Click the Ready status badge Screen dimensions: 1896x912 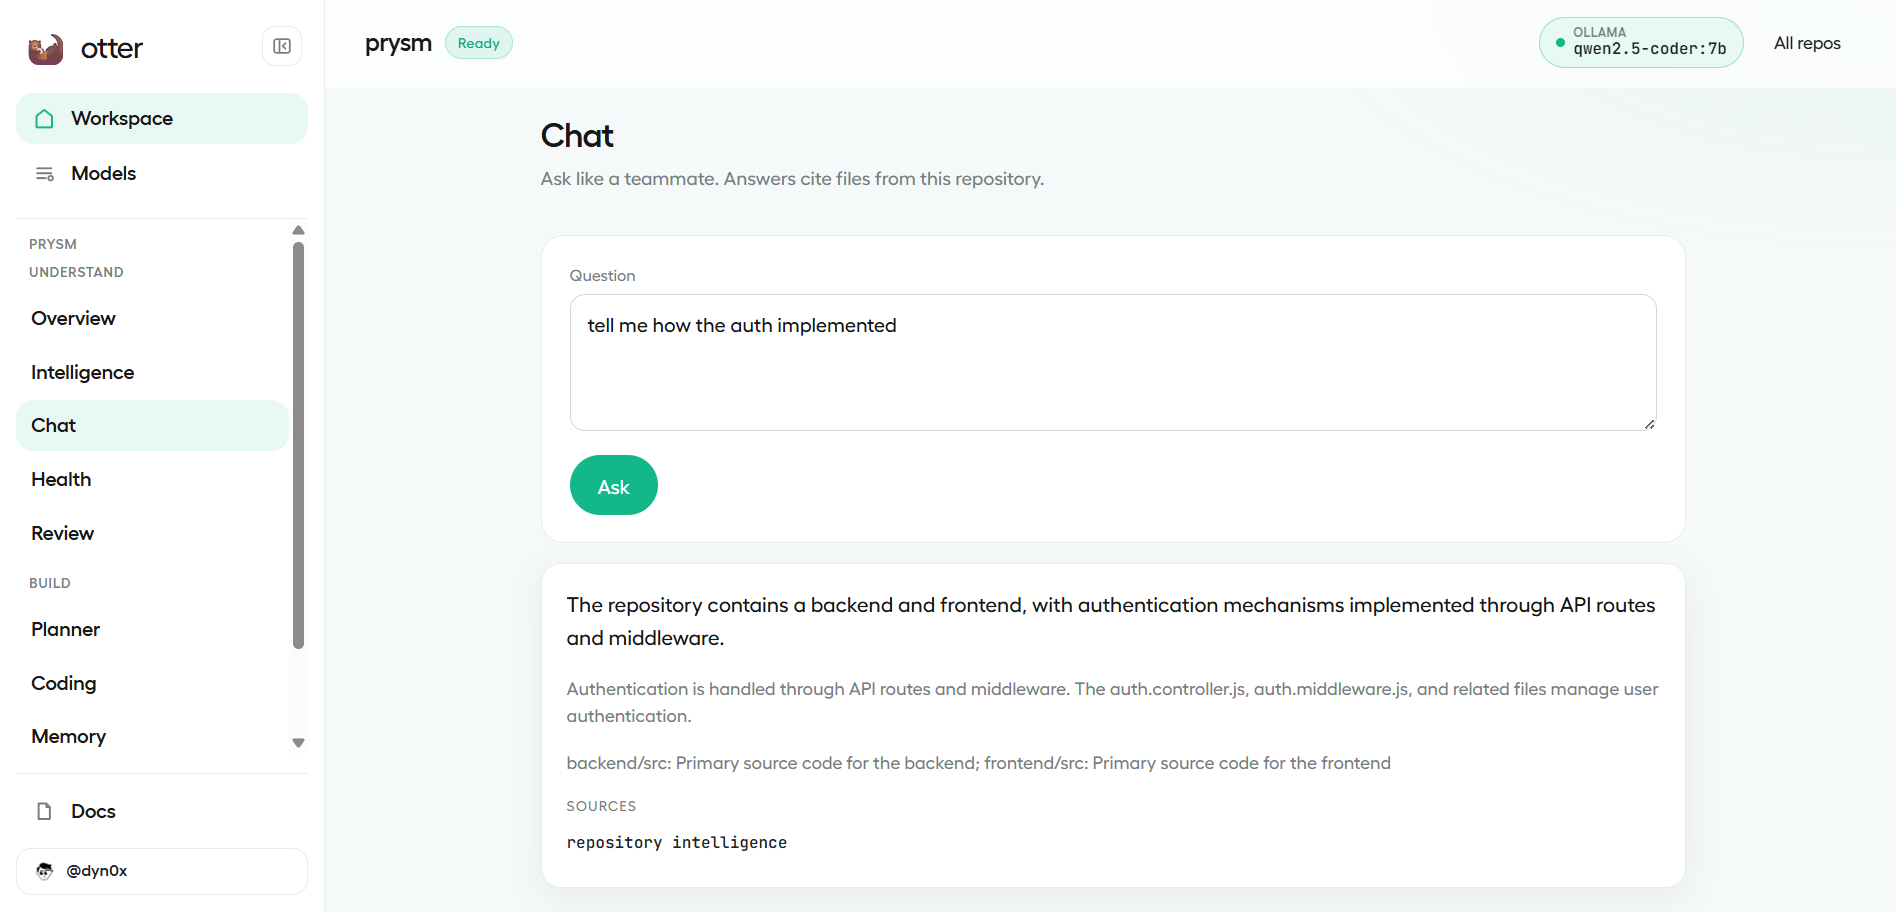(x=479, y=43)
